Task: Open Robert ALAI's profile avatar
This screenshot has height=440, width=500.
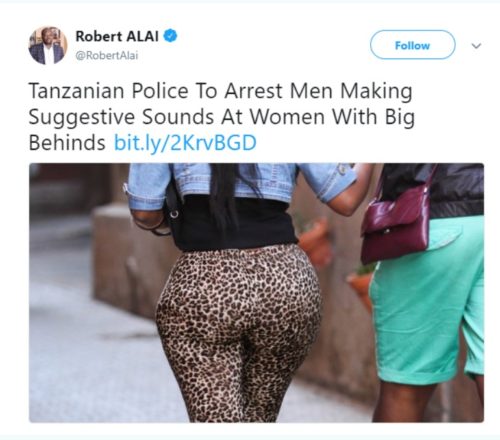Action: click(x=48, y=45)
